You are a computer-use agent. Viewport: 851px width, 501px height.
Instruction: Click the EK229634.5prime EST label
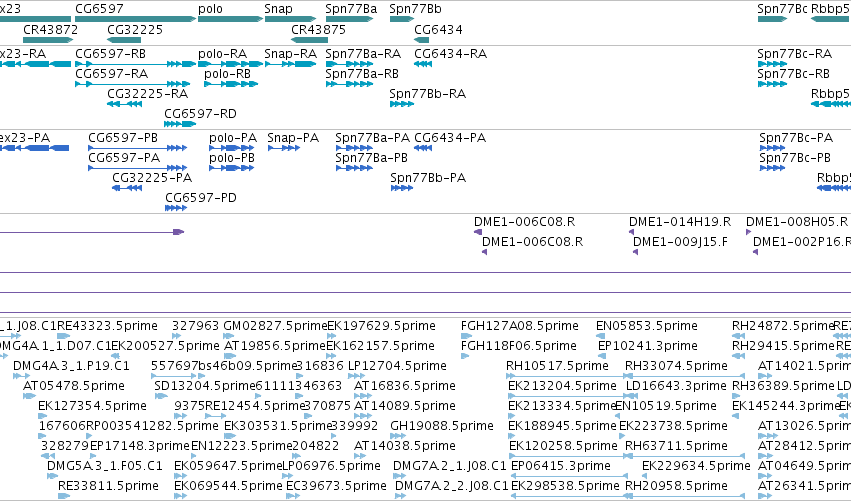click(x=696, y=466)
